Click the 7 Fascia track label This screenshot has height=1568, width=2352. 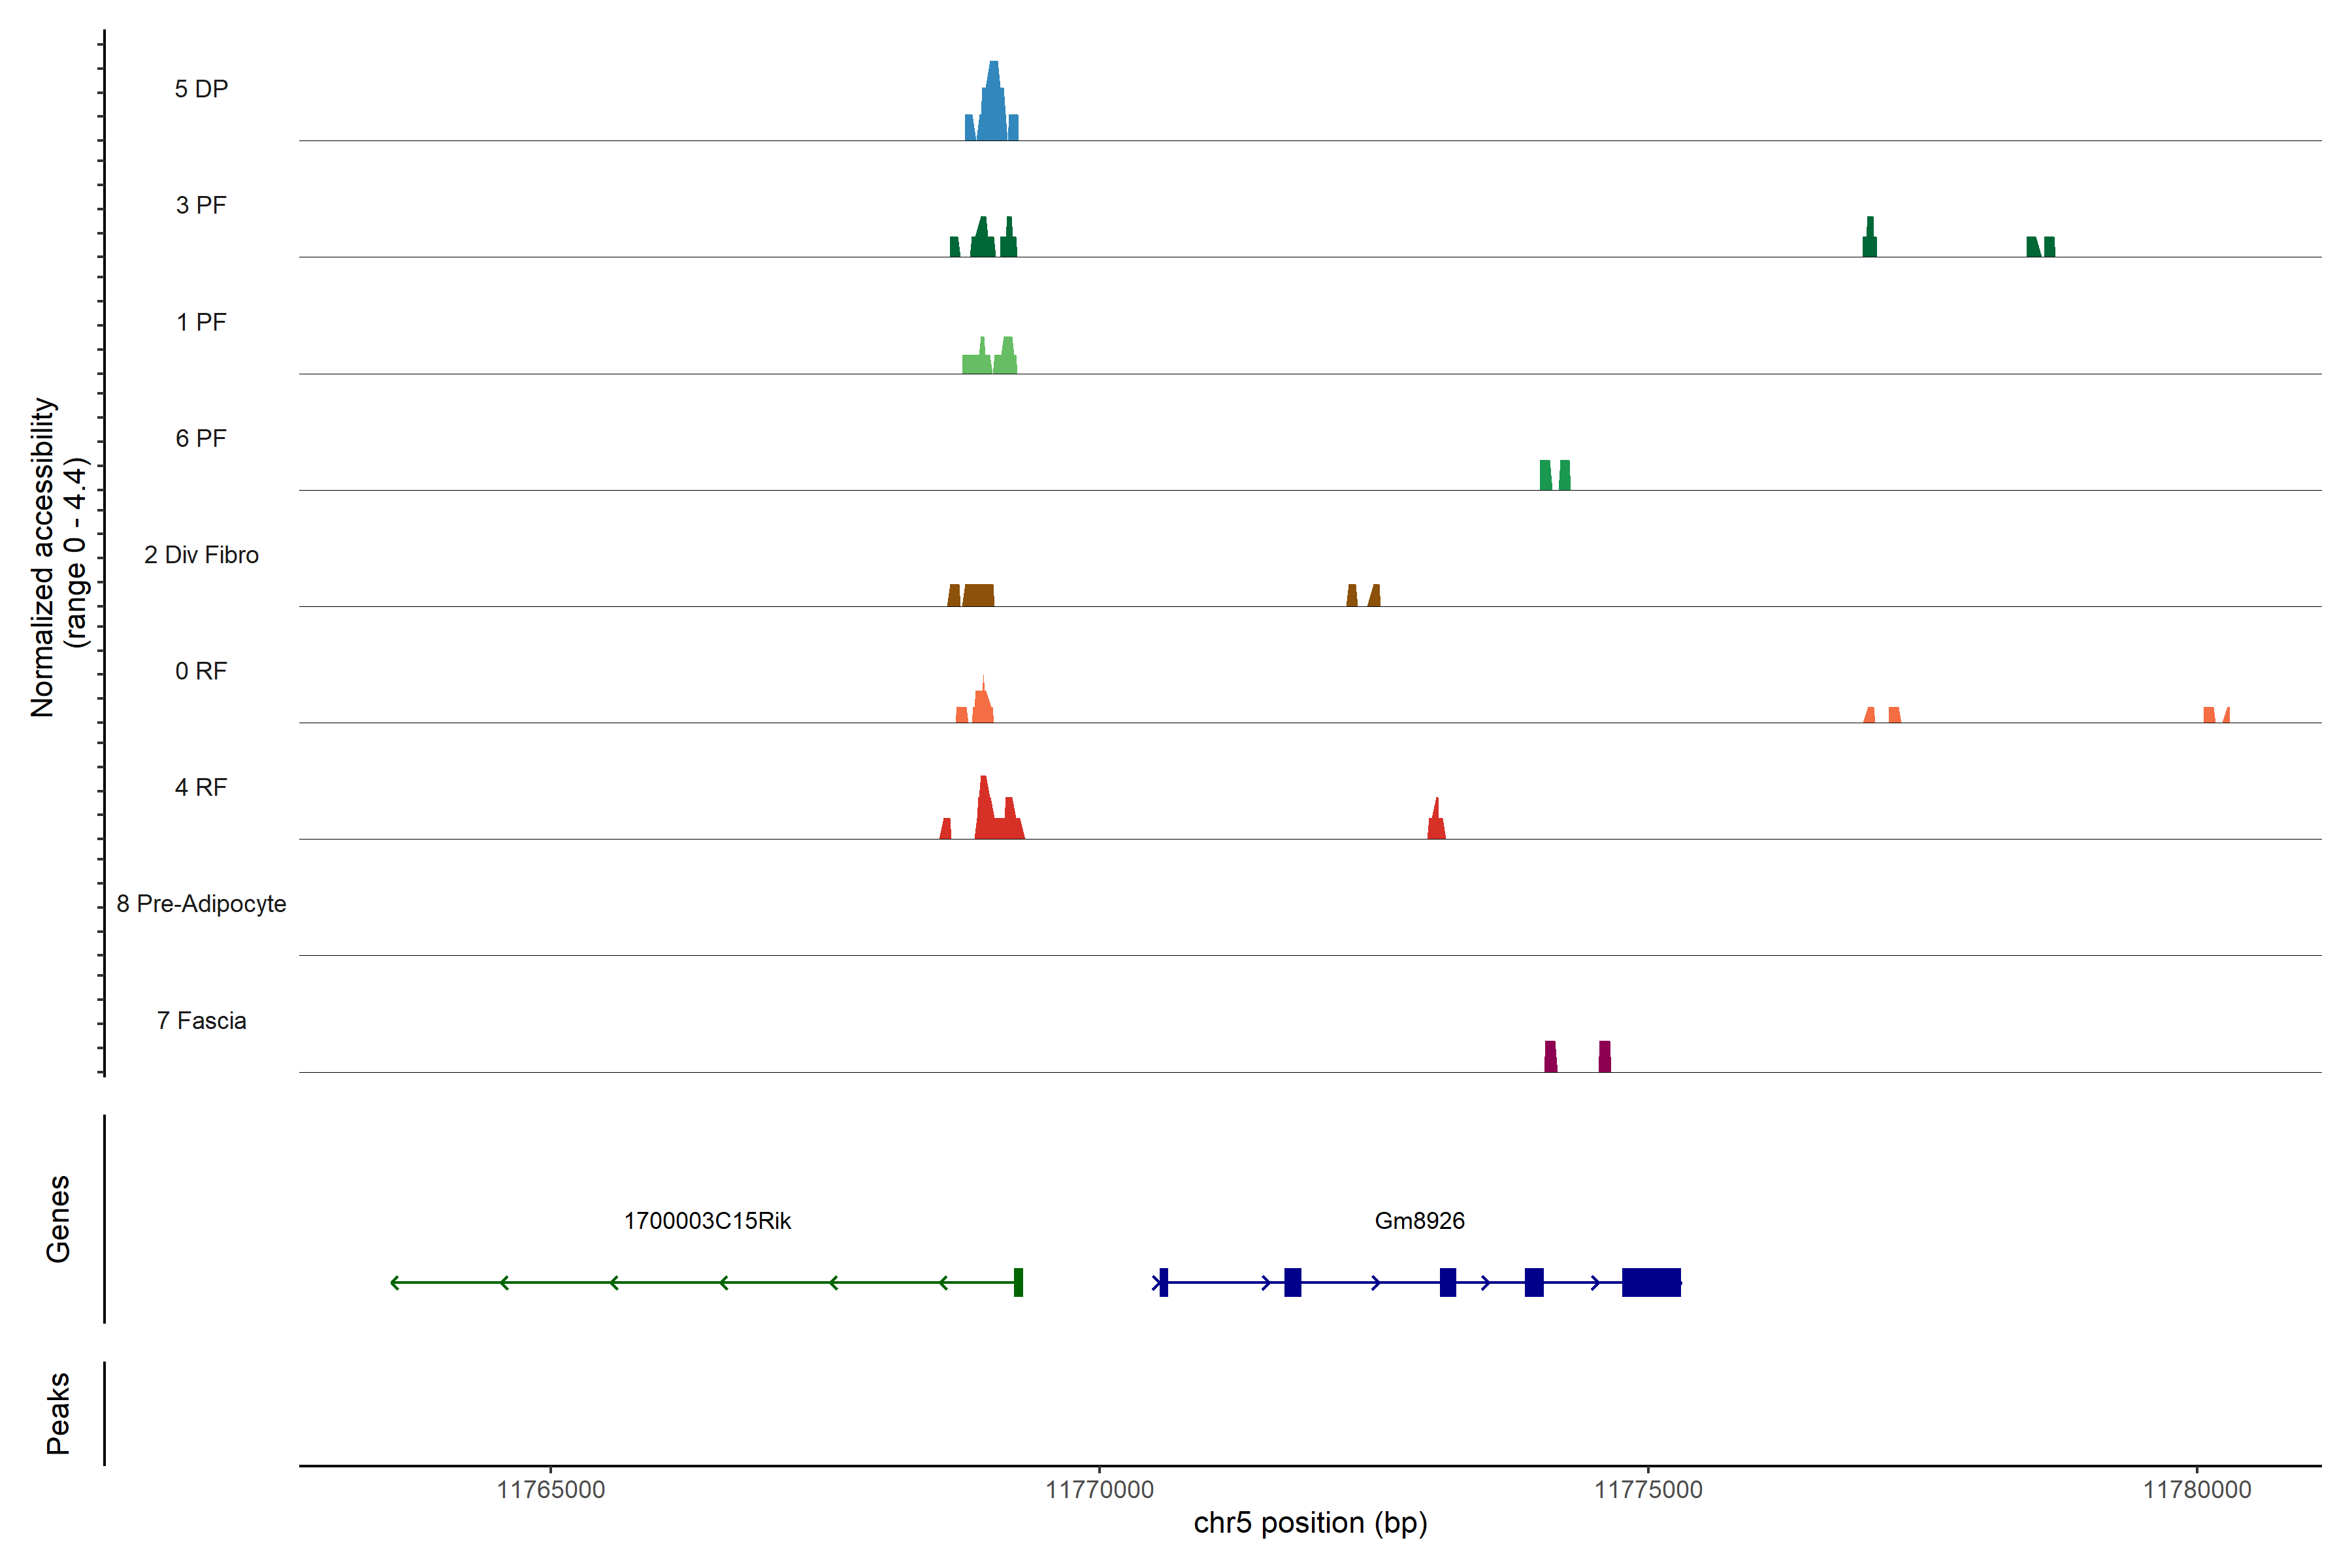pos(201,1020)
